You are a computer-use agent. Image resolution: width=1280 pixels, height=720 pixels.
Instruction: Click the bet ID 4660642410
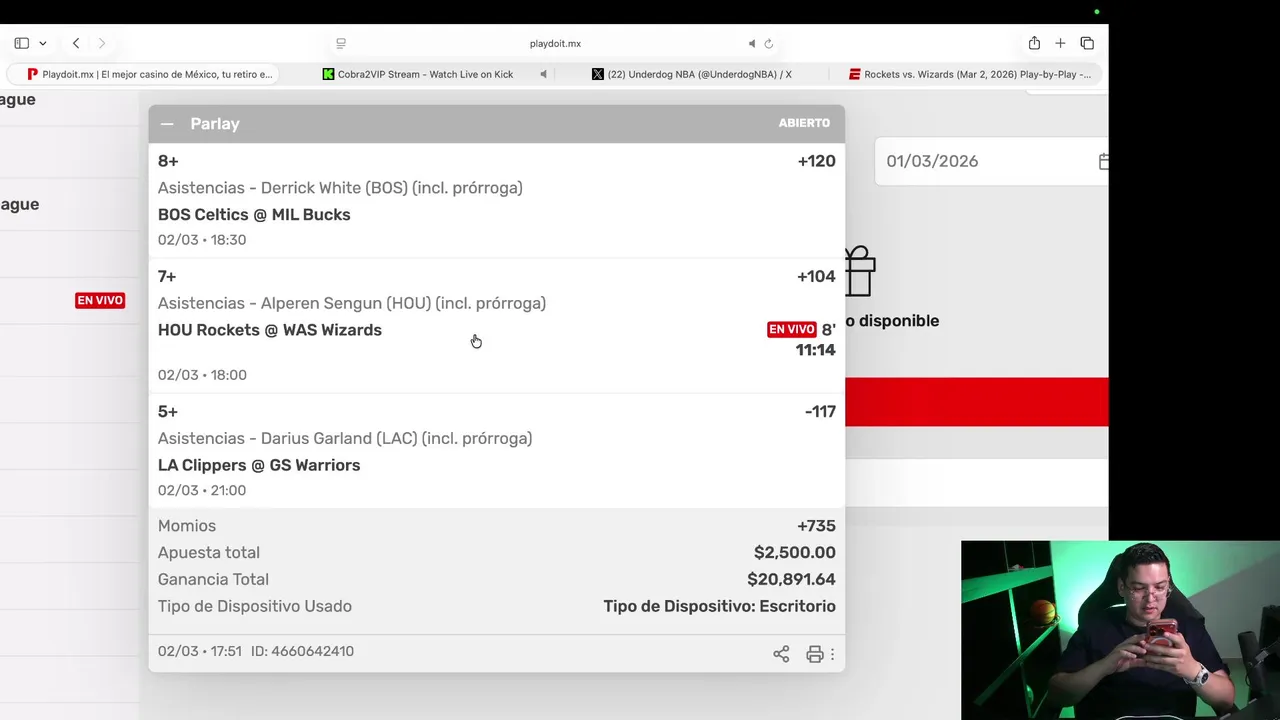pos(302,651)
